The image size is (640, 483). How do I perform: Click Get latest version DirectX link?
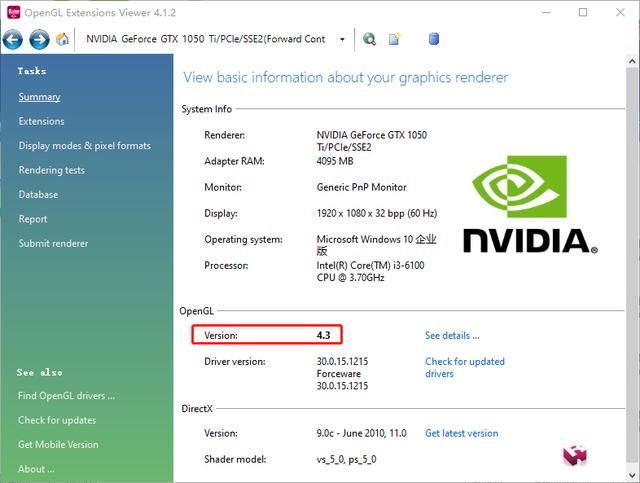click(462, 433)
